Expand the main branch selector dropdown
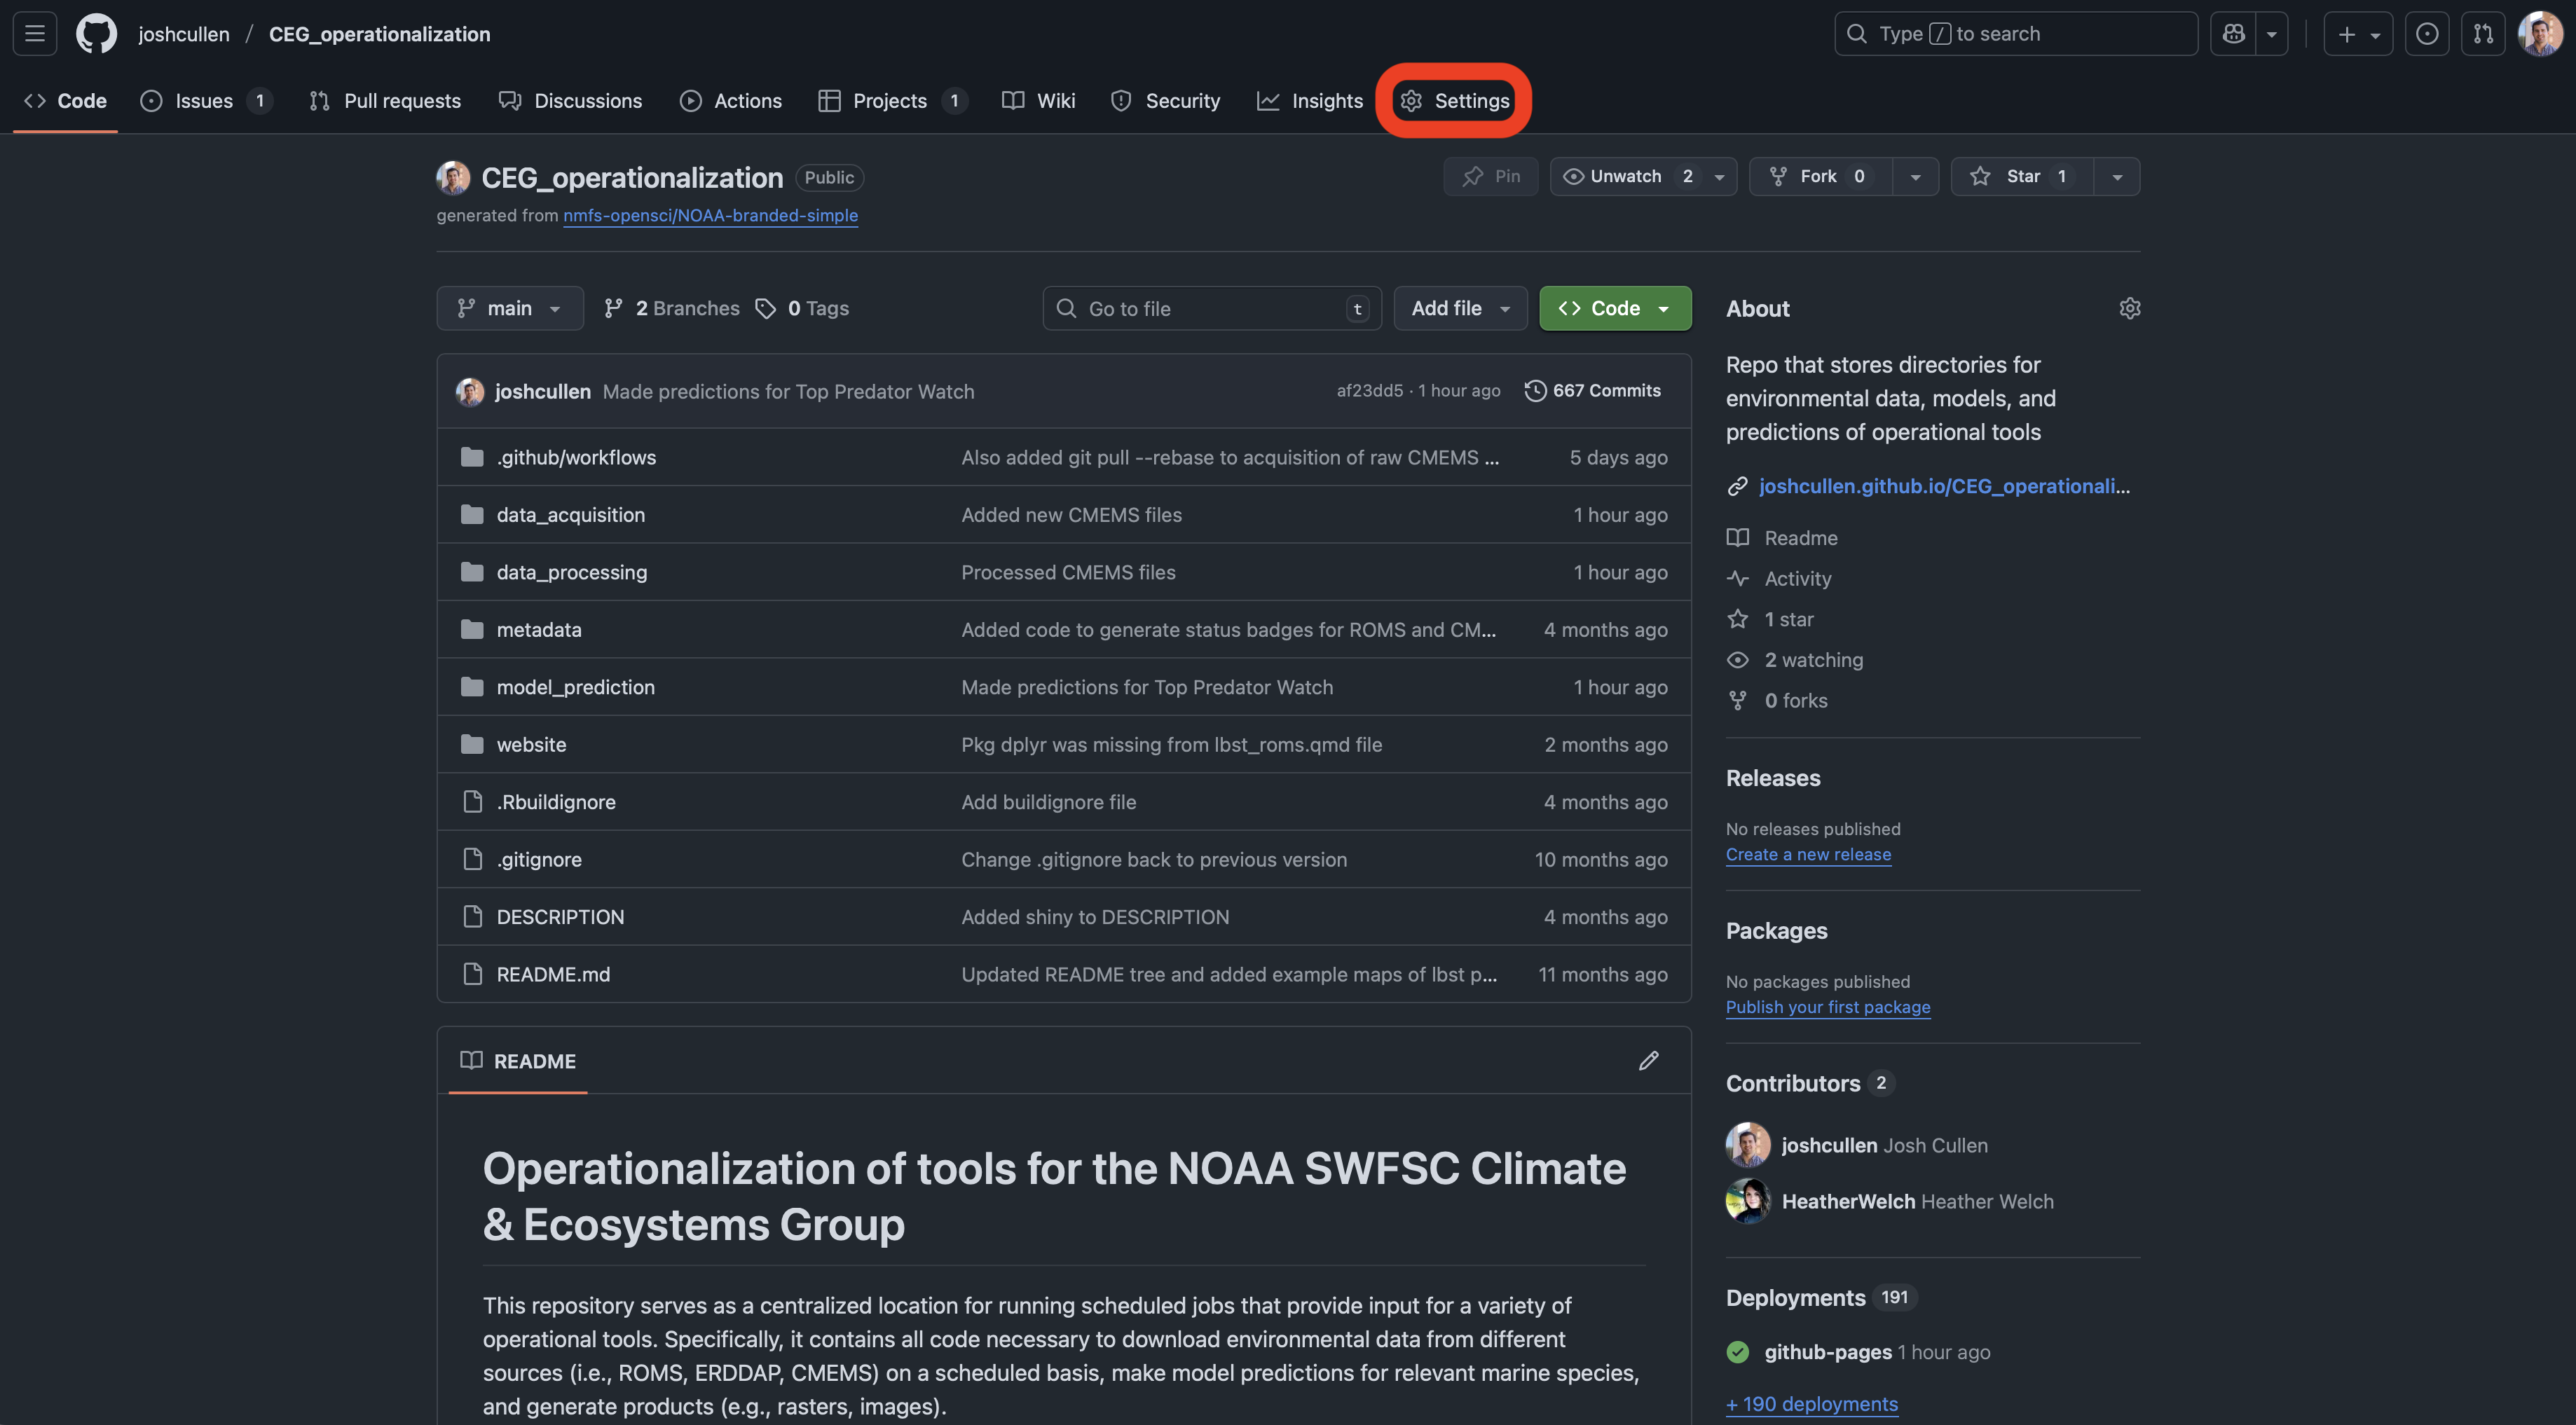 (x=509, y=309)
